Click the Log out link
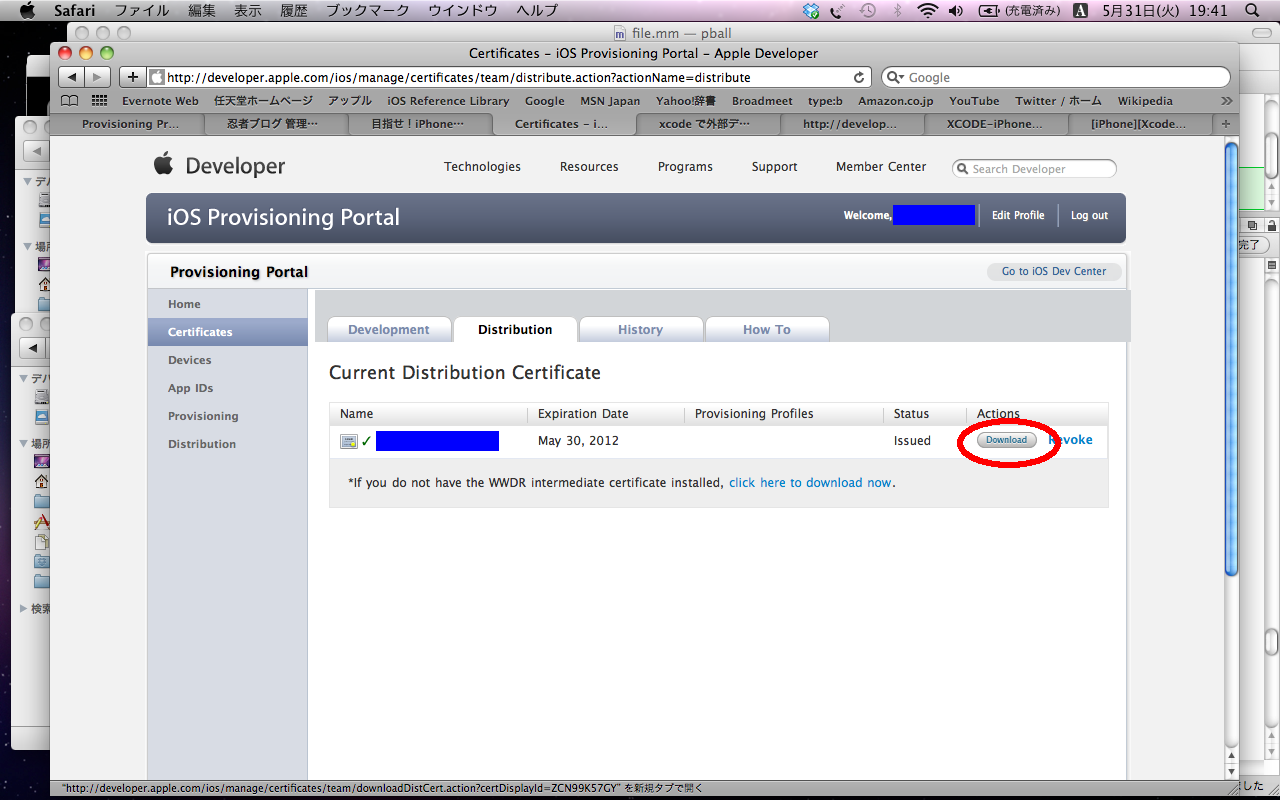 tap(1089, 216)
